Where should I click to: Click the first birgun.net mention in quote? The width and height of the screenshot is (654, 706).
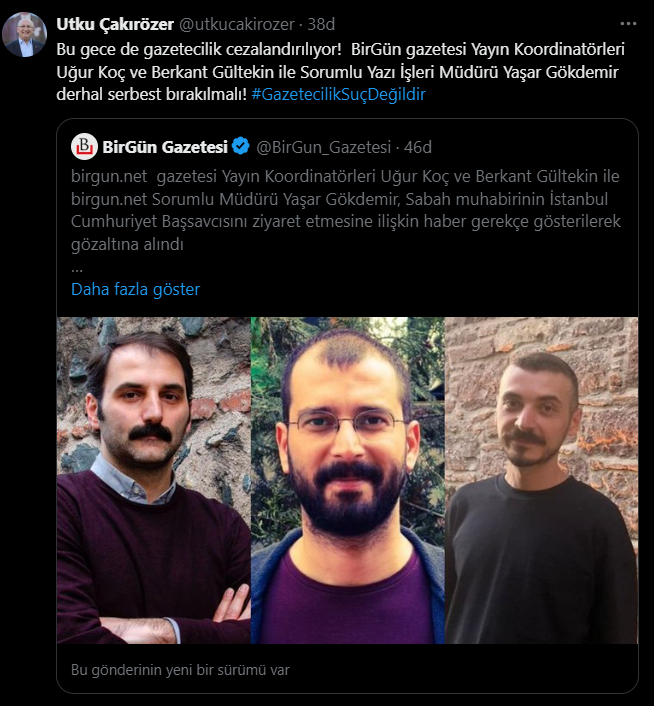(x=109, y=176)
